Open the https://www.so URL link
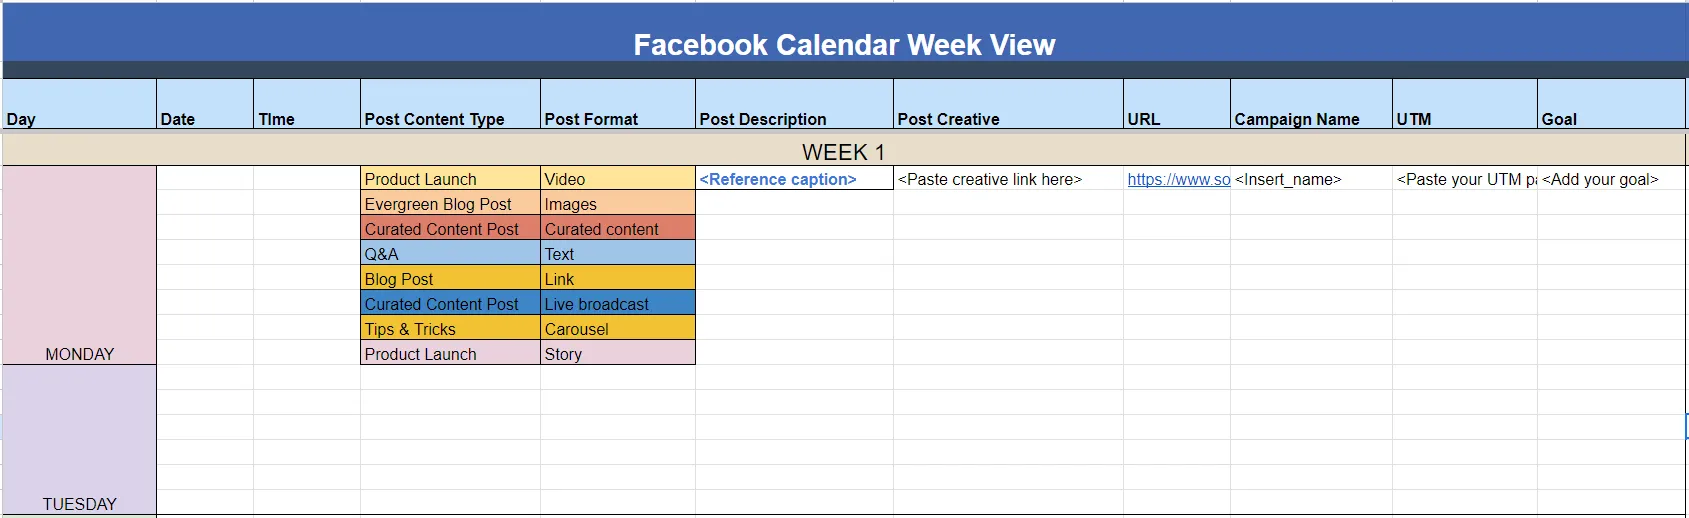1689x518 pixels. click(1178, 179)
